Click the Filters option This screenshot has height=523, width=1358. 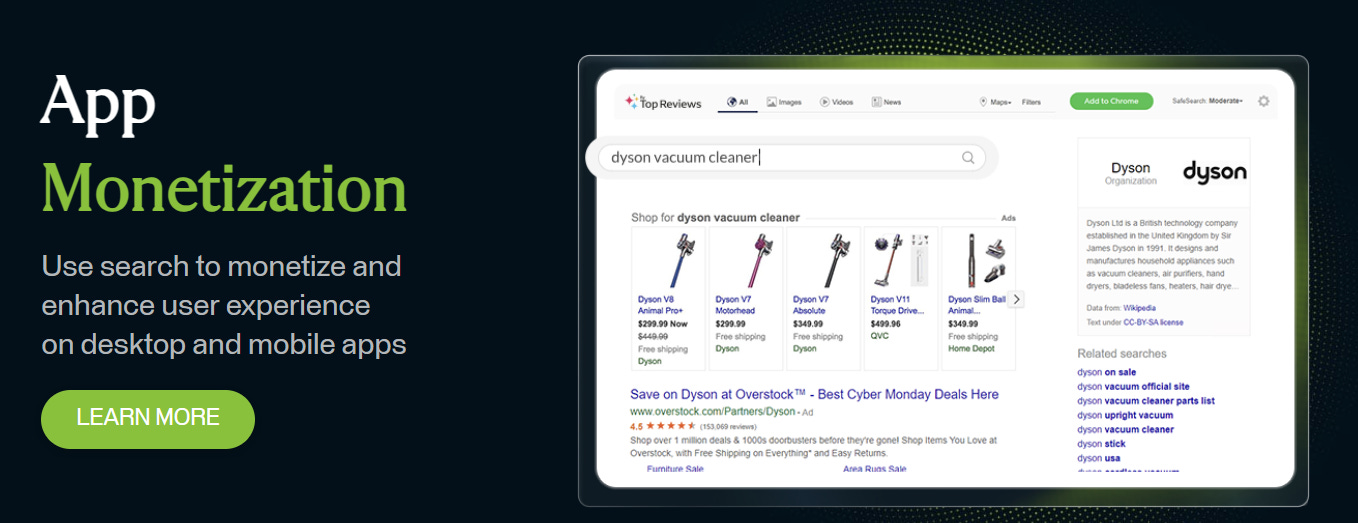(x=1031, y=102)
